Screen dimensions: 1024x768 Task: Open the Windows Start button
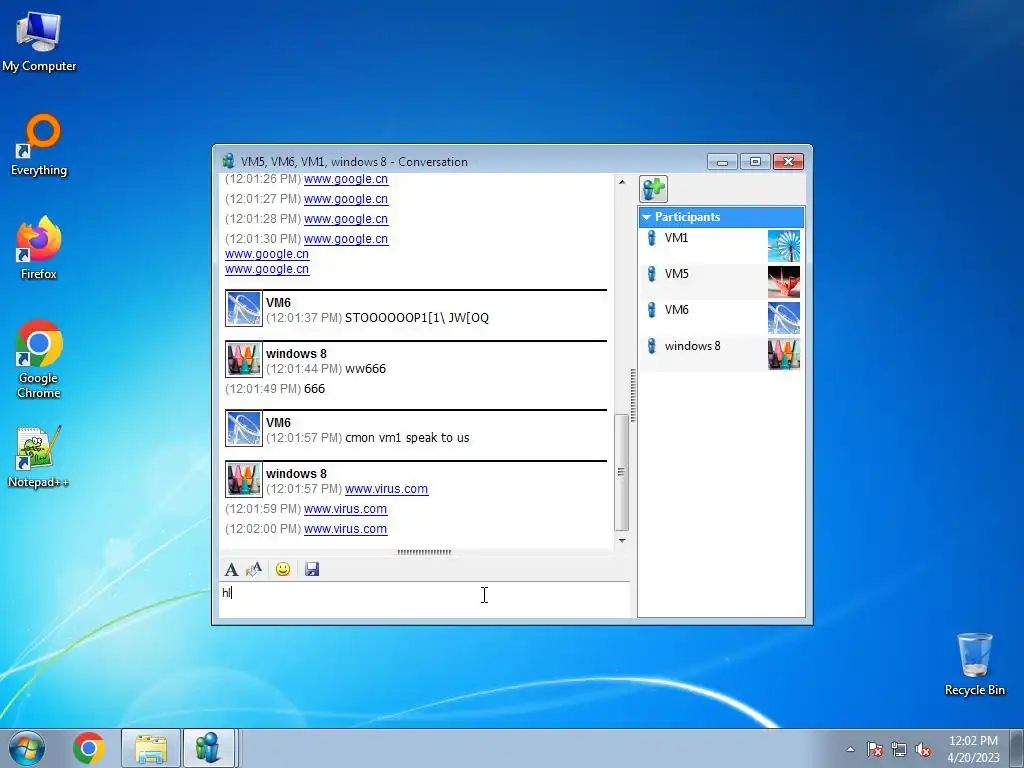click(26, 748)
